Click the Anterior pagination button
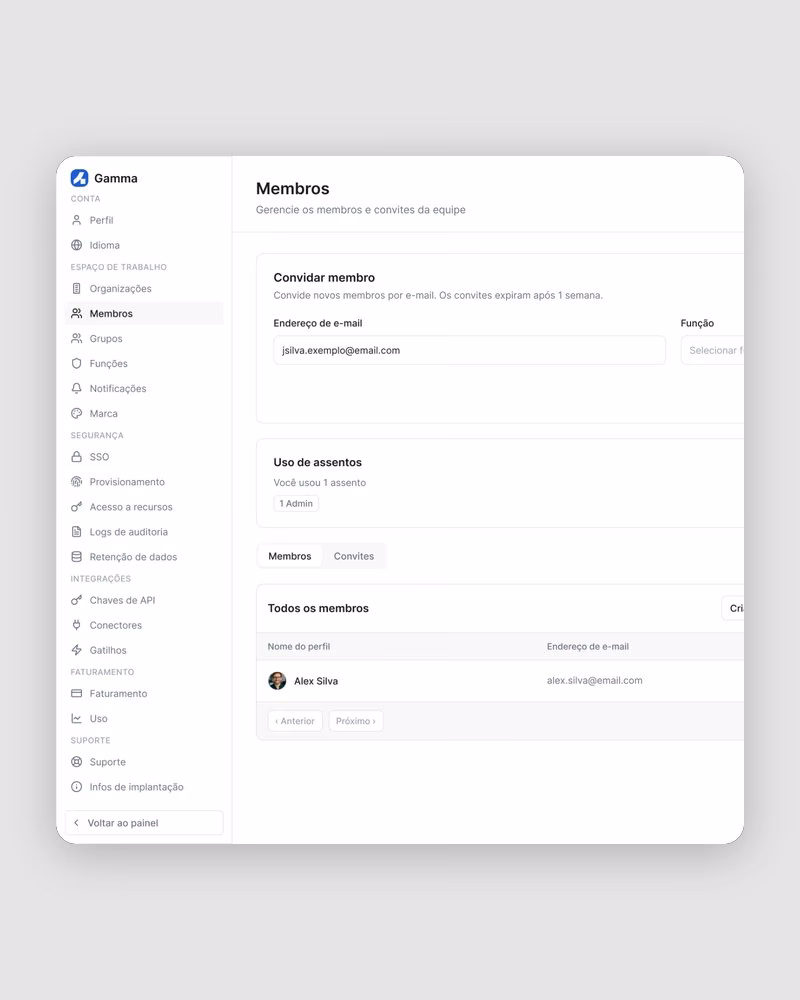Viewport: 800px width, 1000px height. [295, 721]
